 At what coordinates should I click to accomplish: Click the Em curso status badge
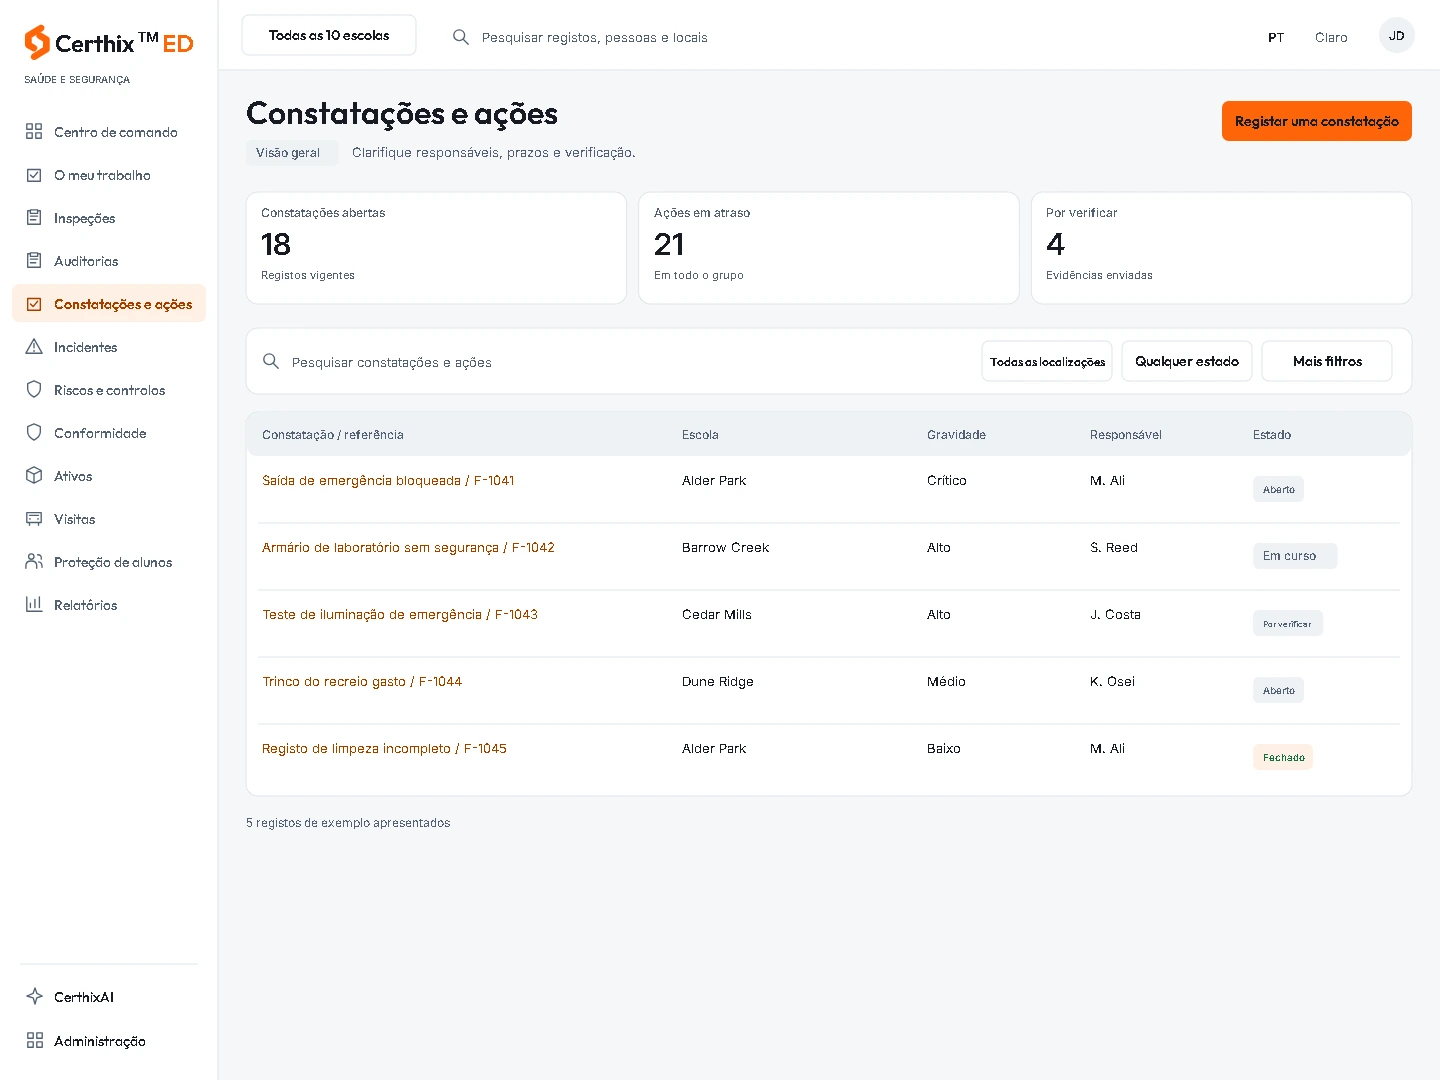coord(1295,556)
